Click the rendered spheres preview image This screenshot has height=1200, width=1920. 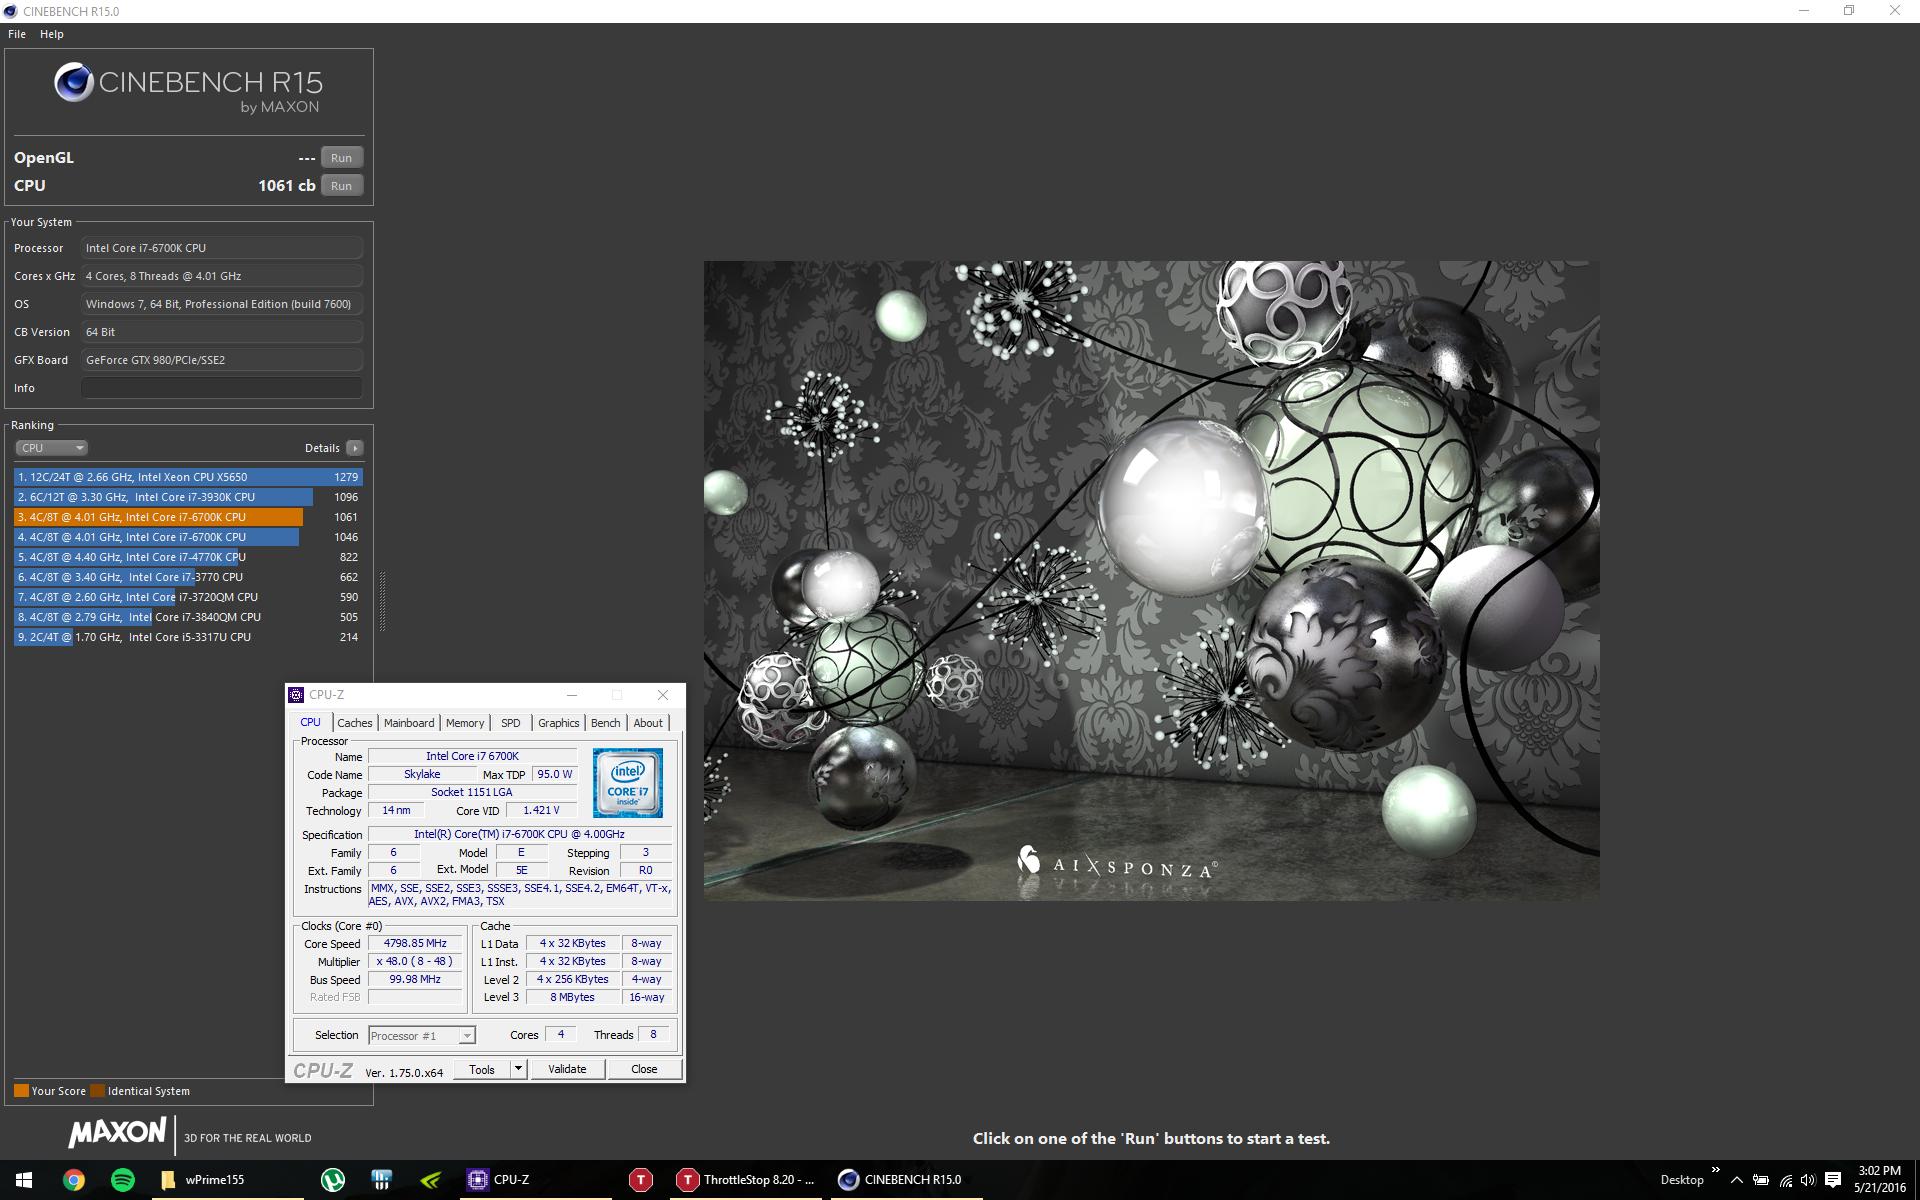pyautogui.click(x=1151, y=581)
